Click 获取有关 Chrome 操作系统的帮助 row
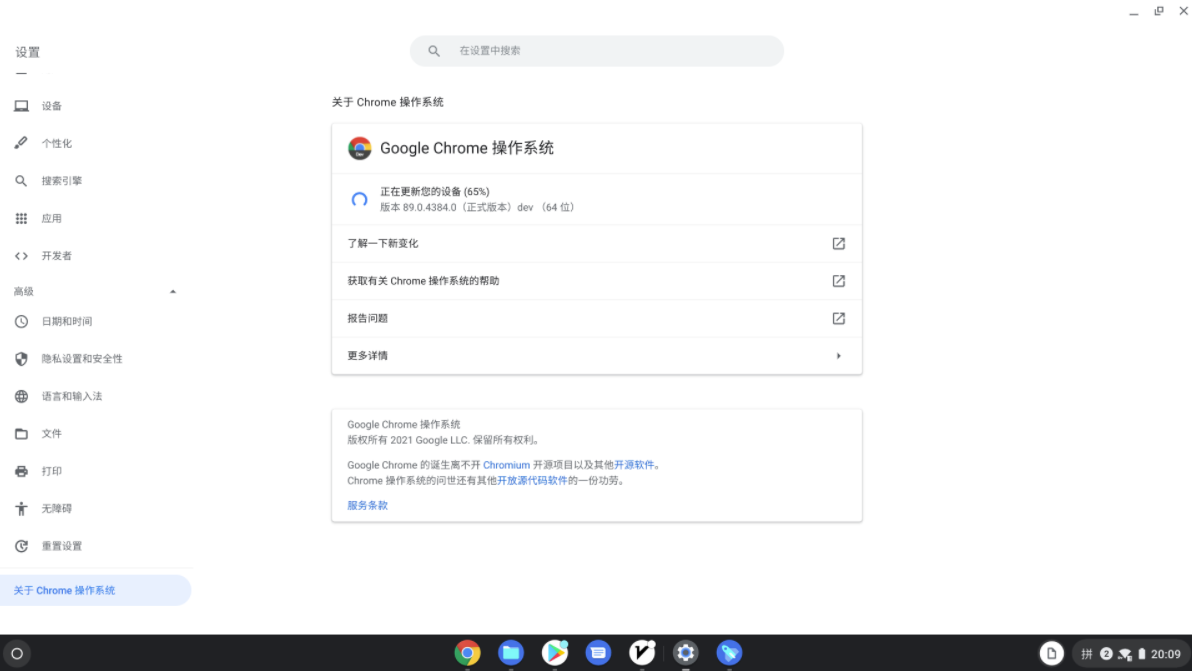The width and height of the screenshot is (1192, 671). click(597, 280)
